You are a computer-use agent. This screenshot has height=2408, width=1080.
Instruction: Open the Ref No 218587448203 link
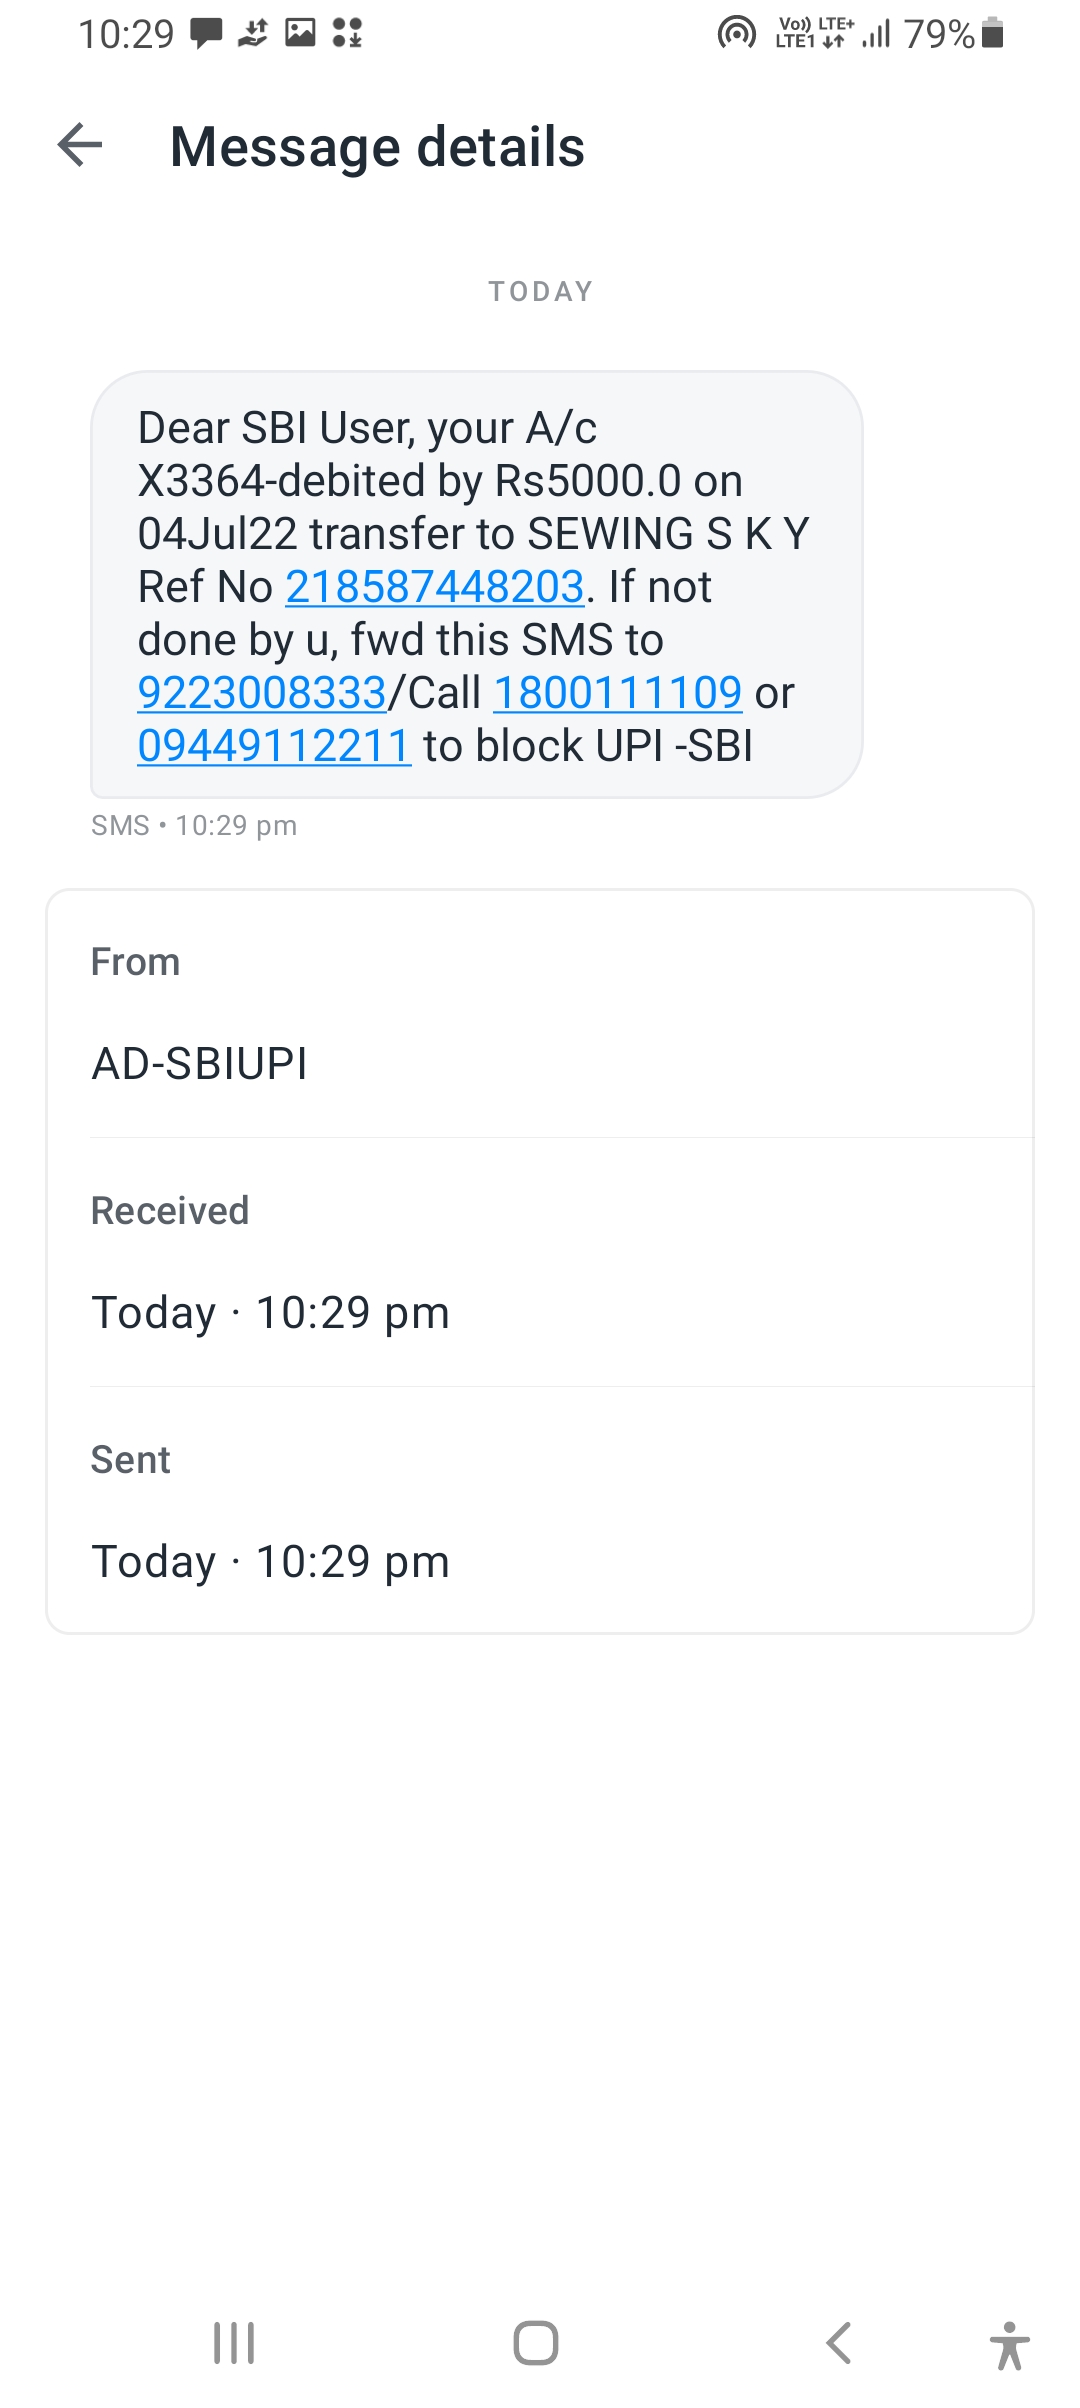pos(435,587)
